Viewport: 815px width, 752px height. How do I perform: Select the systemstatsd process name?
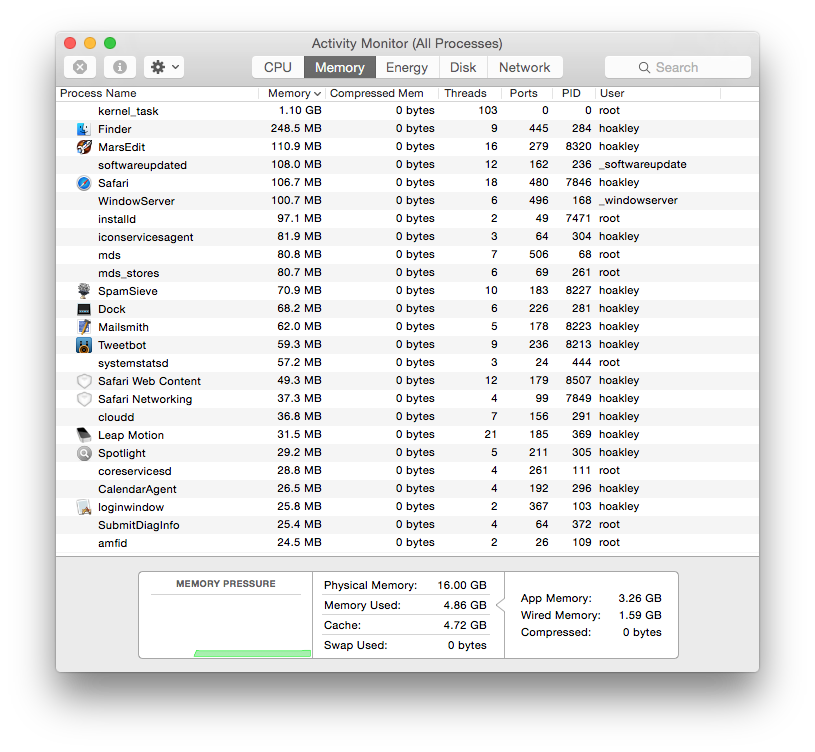(x=133, y=363)
